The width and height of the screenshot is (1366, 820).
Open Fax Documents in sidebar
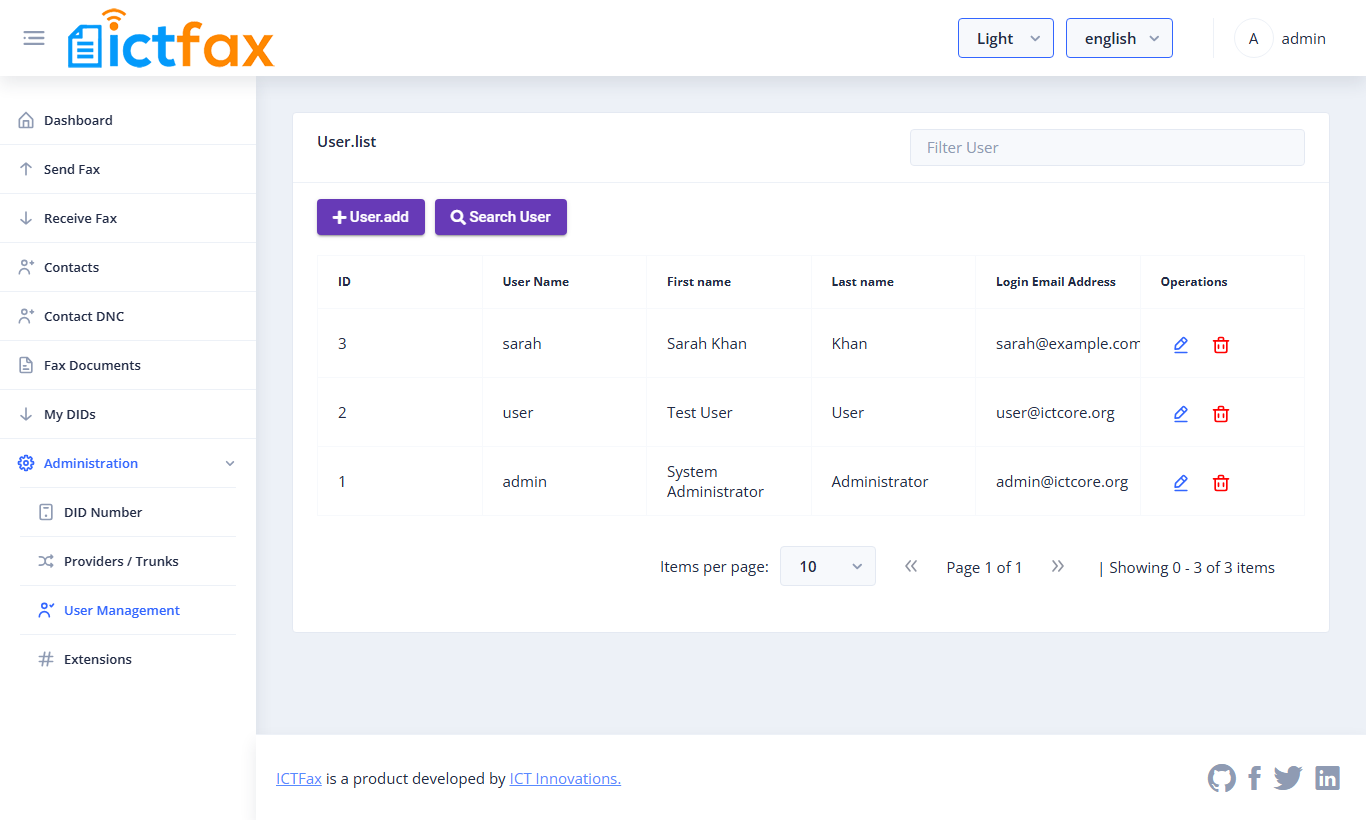(x=128, y=365)
